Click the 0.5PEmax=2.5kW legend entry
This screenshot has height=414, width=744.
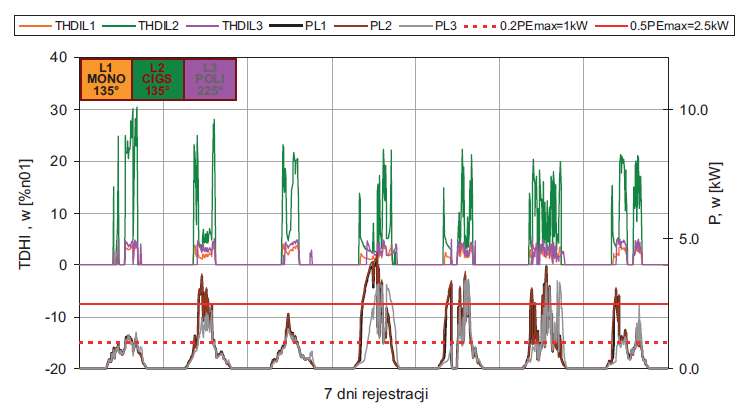click(661, 26)
